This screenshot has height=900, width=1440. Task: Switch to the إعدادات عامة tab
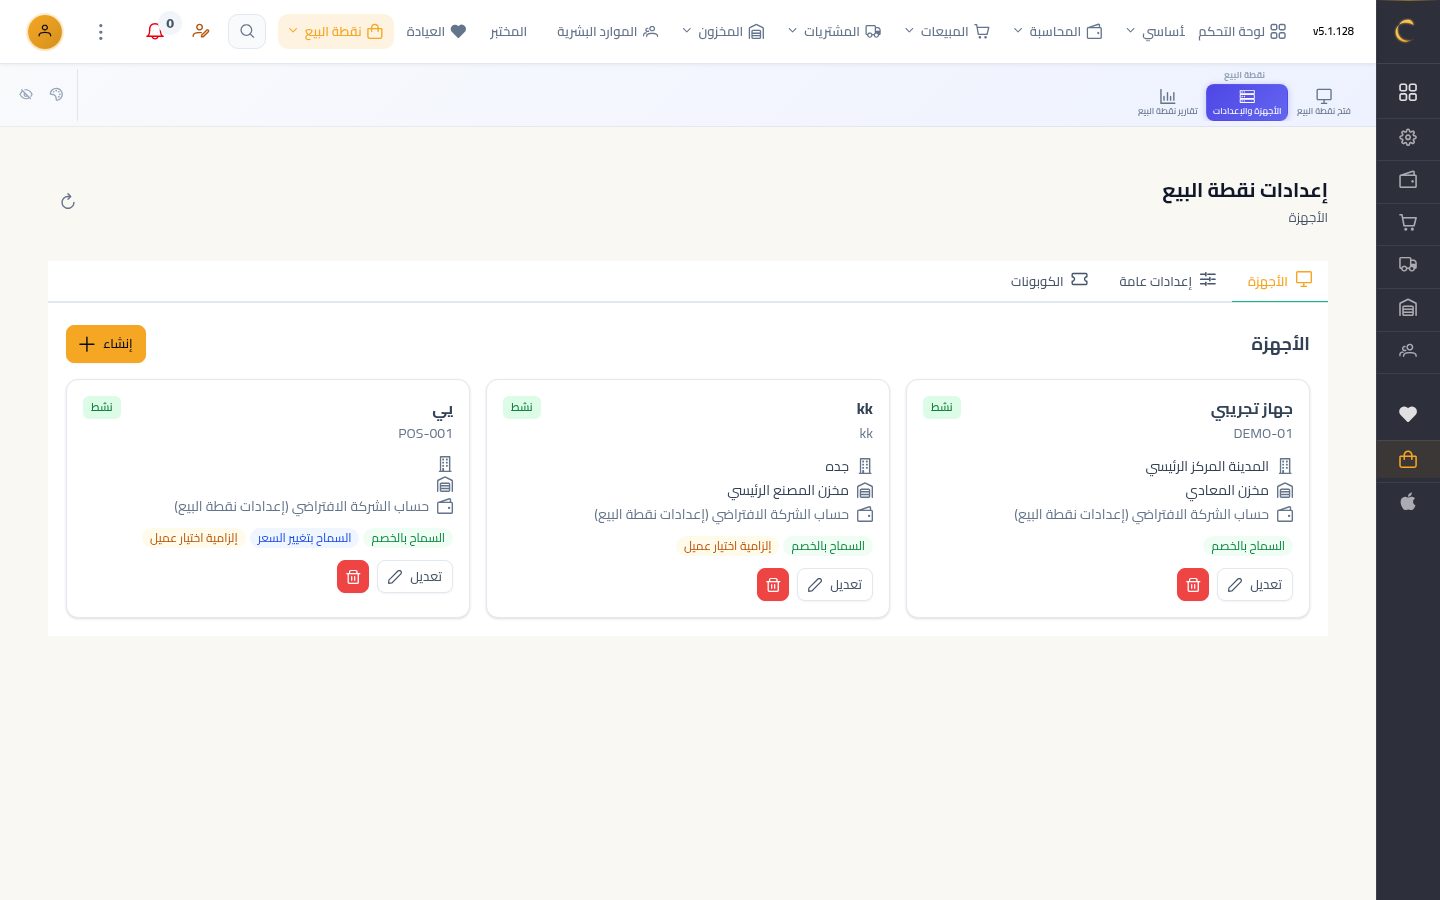1167,281
